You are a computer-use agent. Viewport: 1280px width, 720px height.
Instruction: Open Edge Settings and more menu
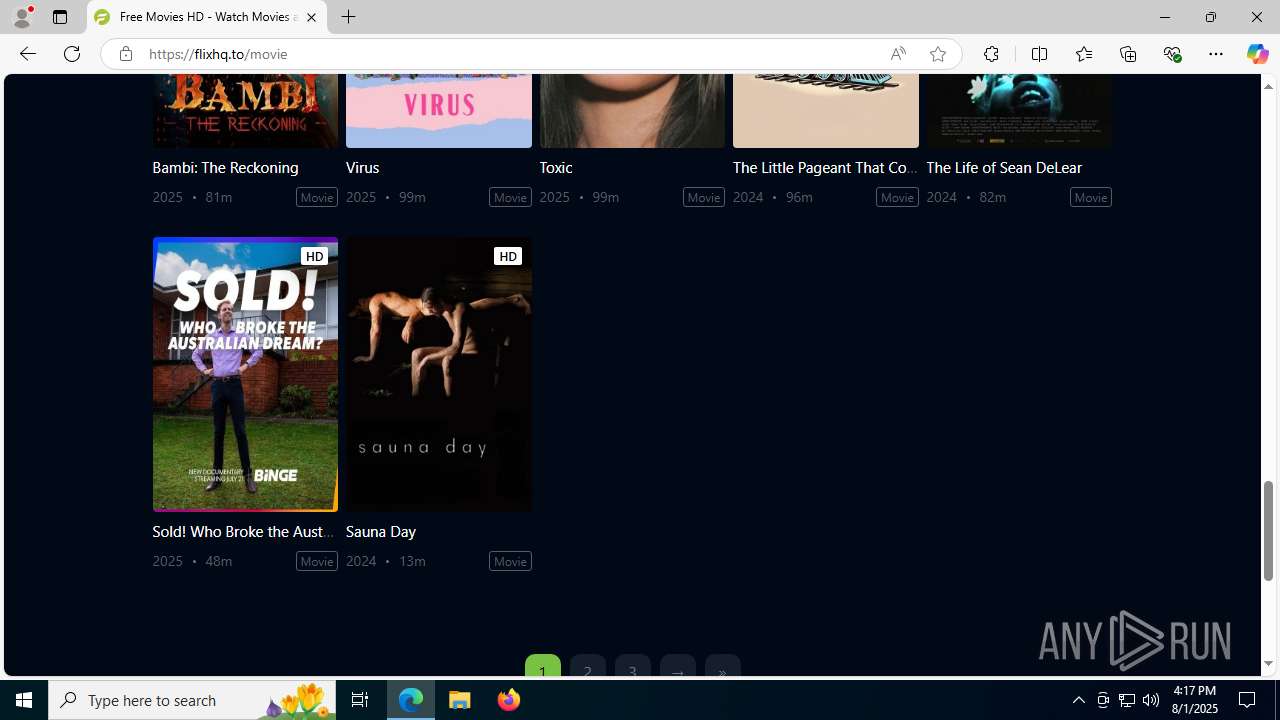[1216, 54]
